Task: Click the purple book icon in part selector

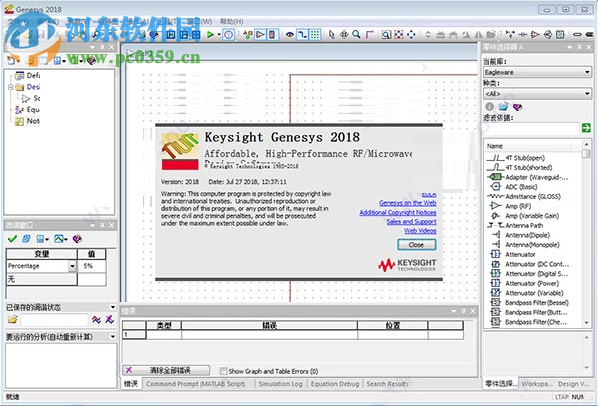Action: coord(518,107)
